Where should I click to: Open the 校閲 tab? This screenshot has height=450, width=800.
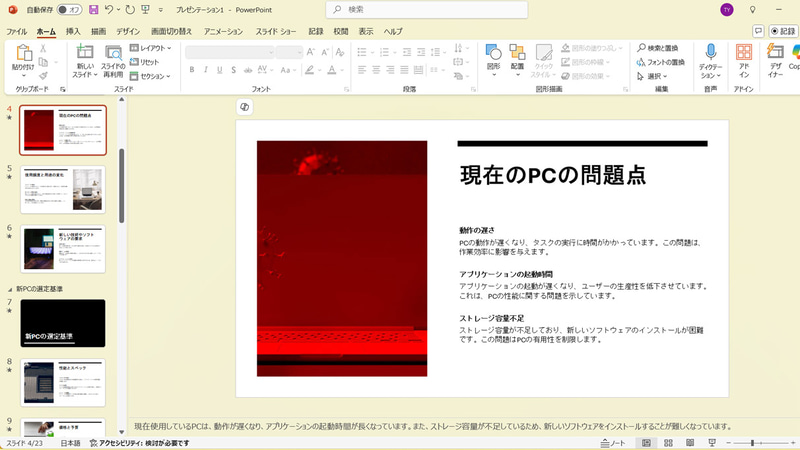341,32
